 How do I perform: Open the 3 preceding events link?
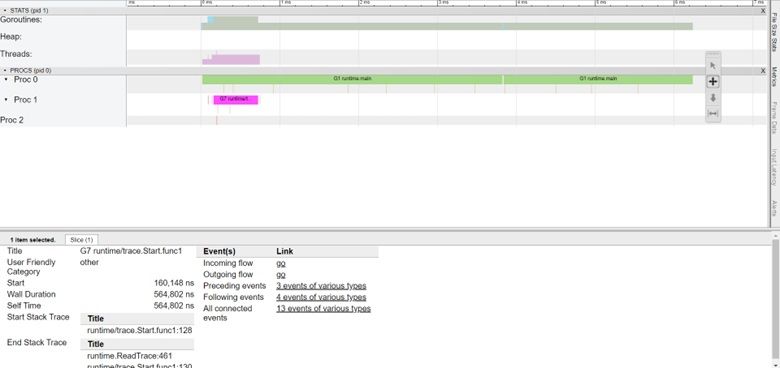click(x=321, y=286)
